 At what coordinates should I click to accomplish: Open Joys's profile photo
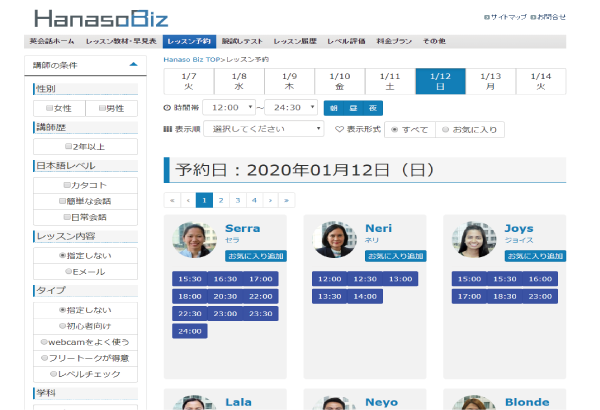[474, 240]
